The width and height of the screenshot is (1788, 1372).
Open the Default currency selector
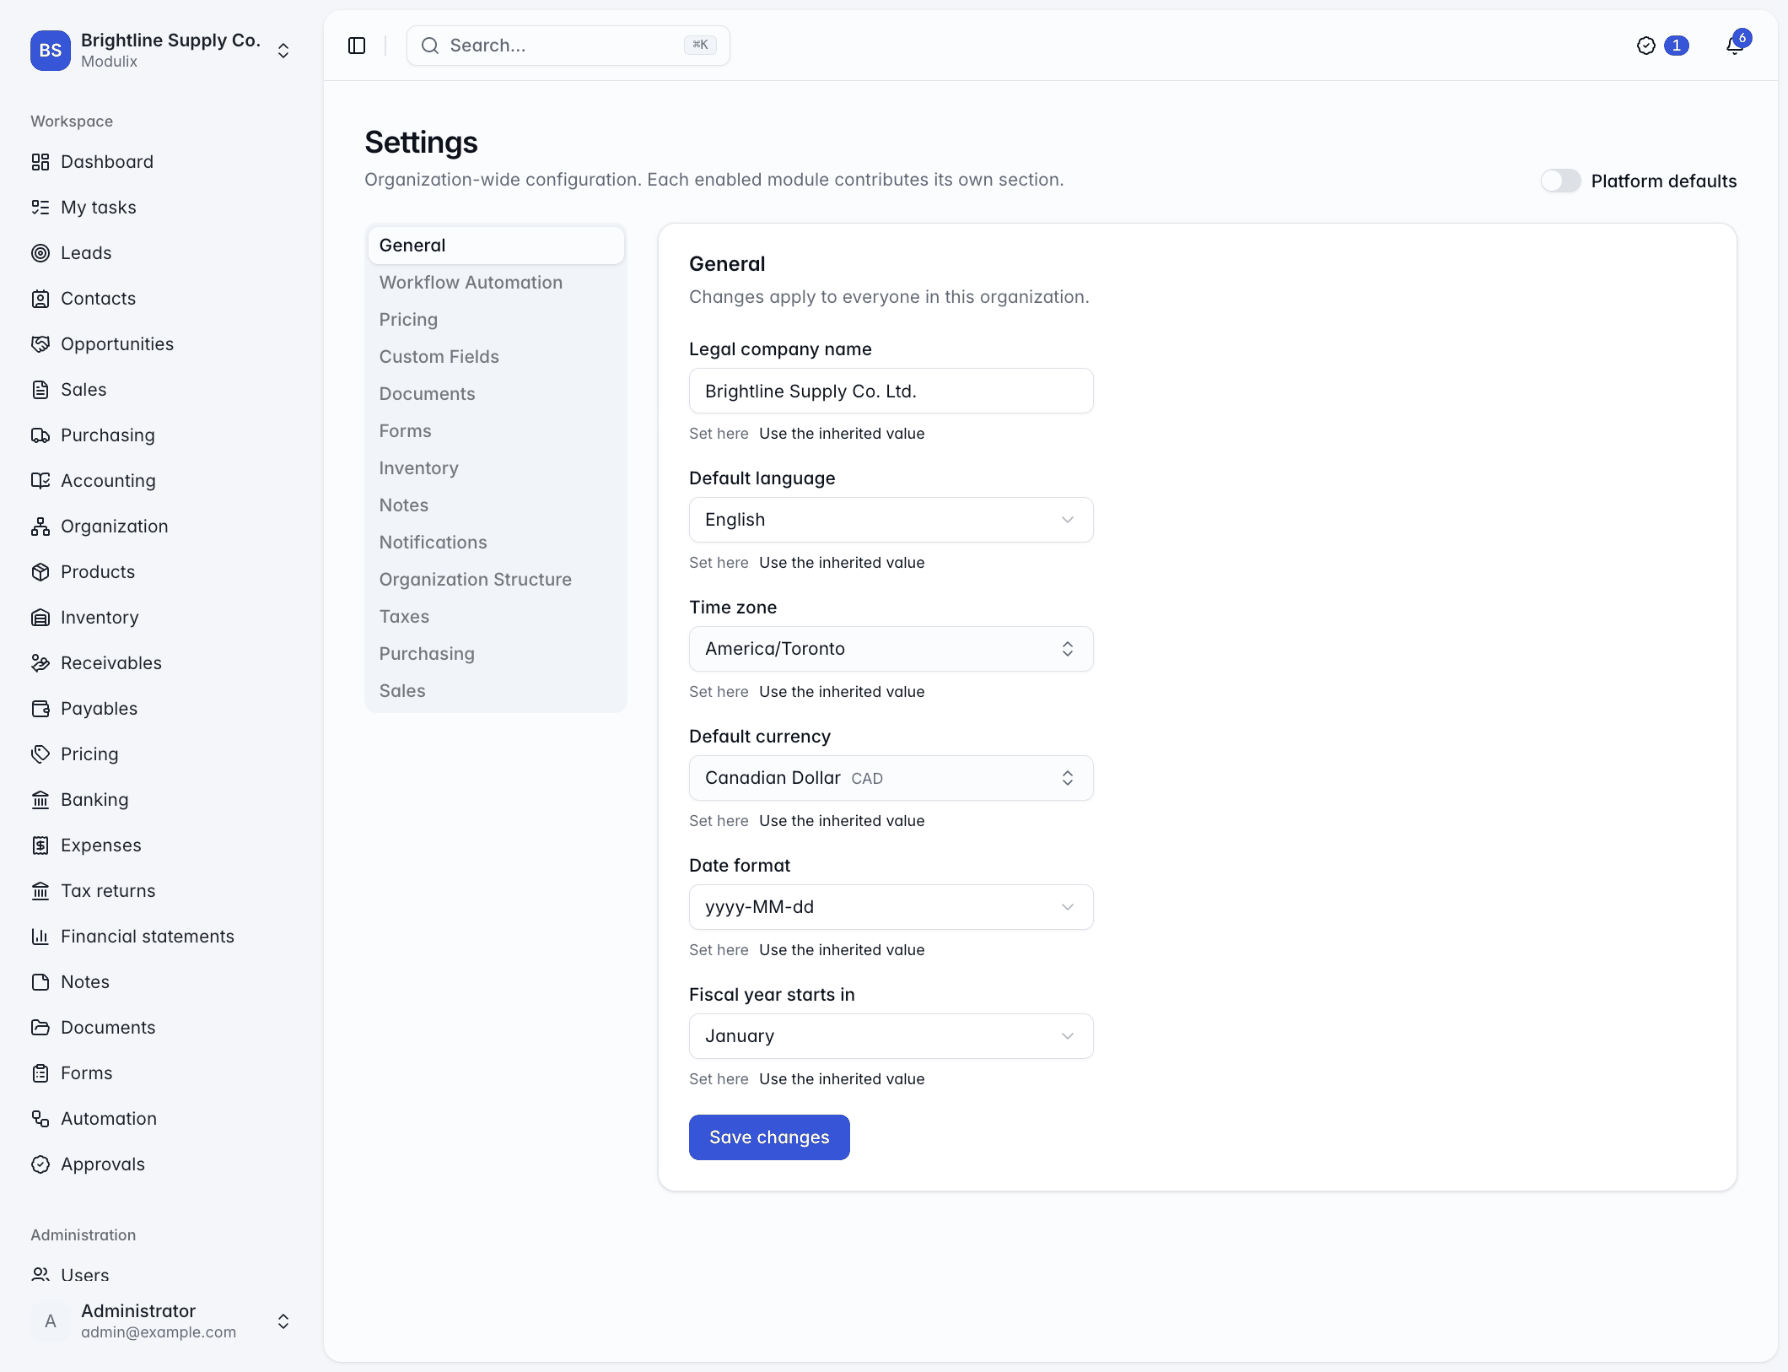tap(891, 778)
